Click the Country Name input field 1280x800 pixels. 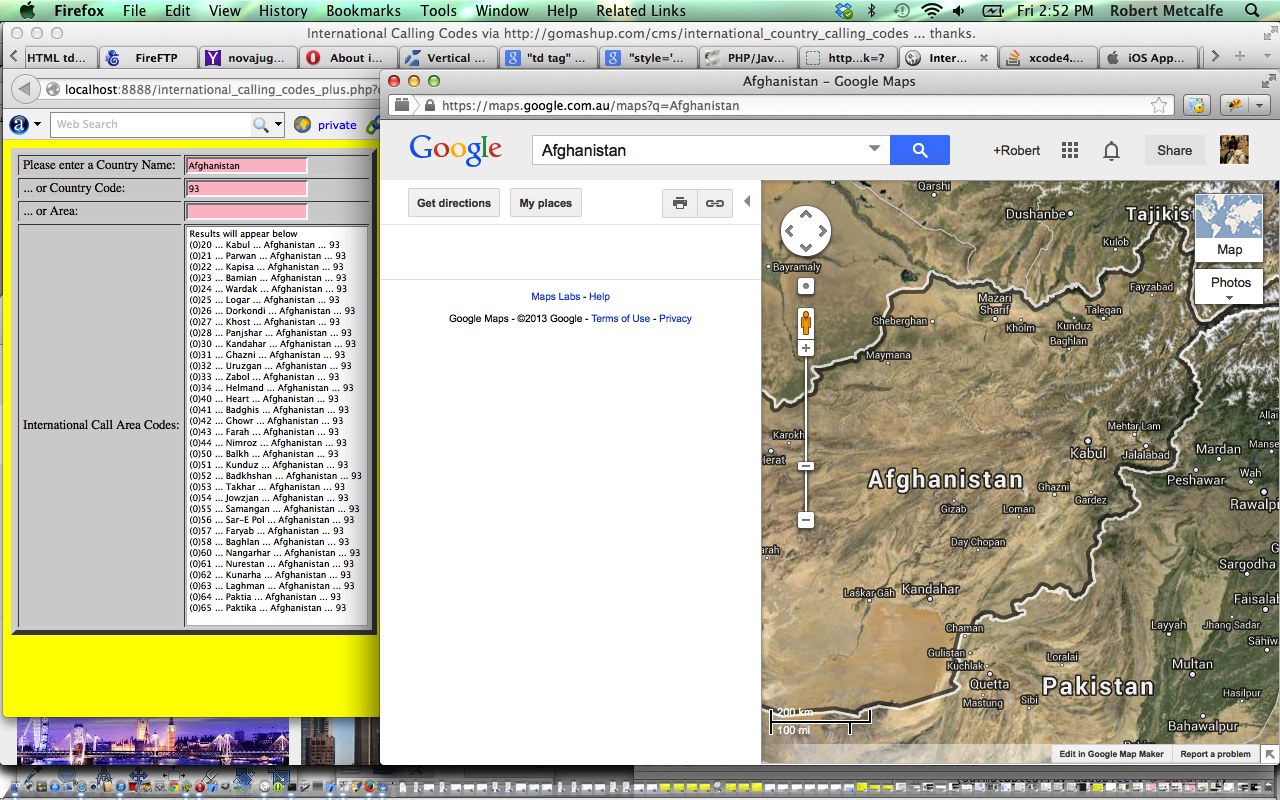tap(246, 165)
